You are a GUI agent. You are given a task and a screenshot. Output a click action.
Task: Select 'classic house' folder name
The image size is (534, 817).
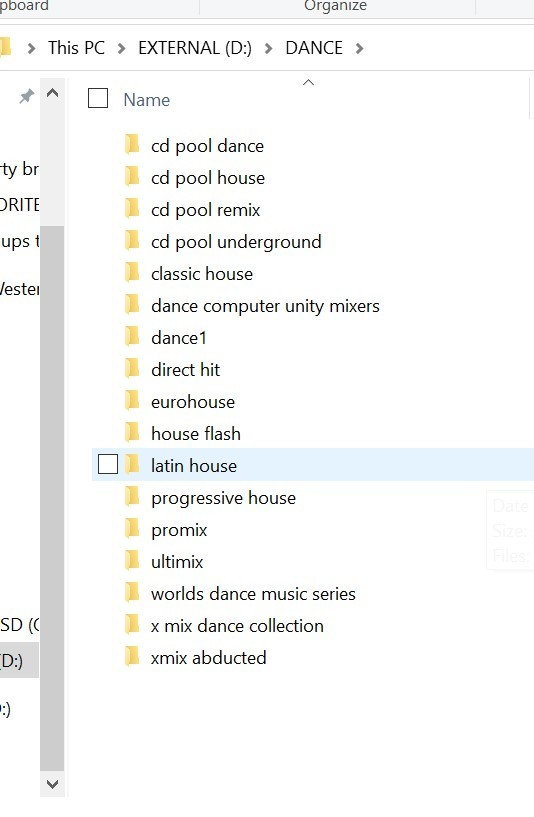202,274
